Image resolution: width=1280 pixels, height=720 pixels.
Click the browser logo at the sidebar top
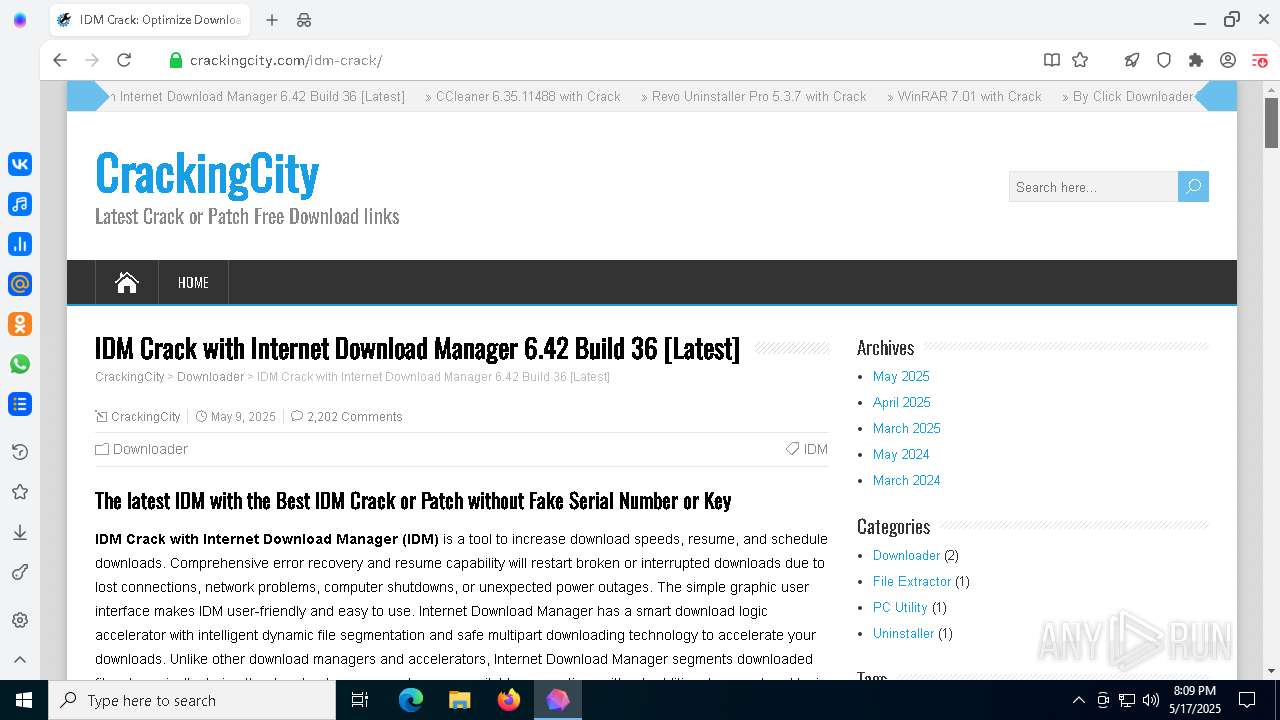tap(20, 20)
